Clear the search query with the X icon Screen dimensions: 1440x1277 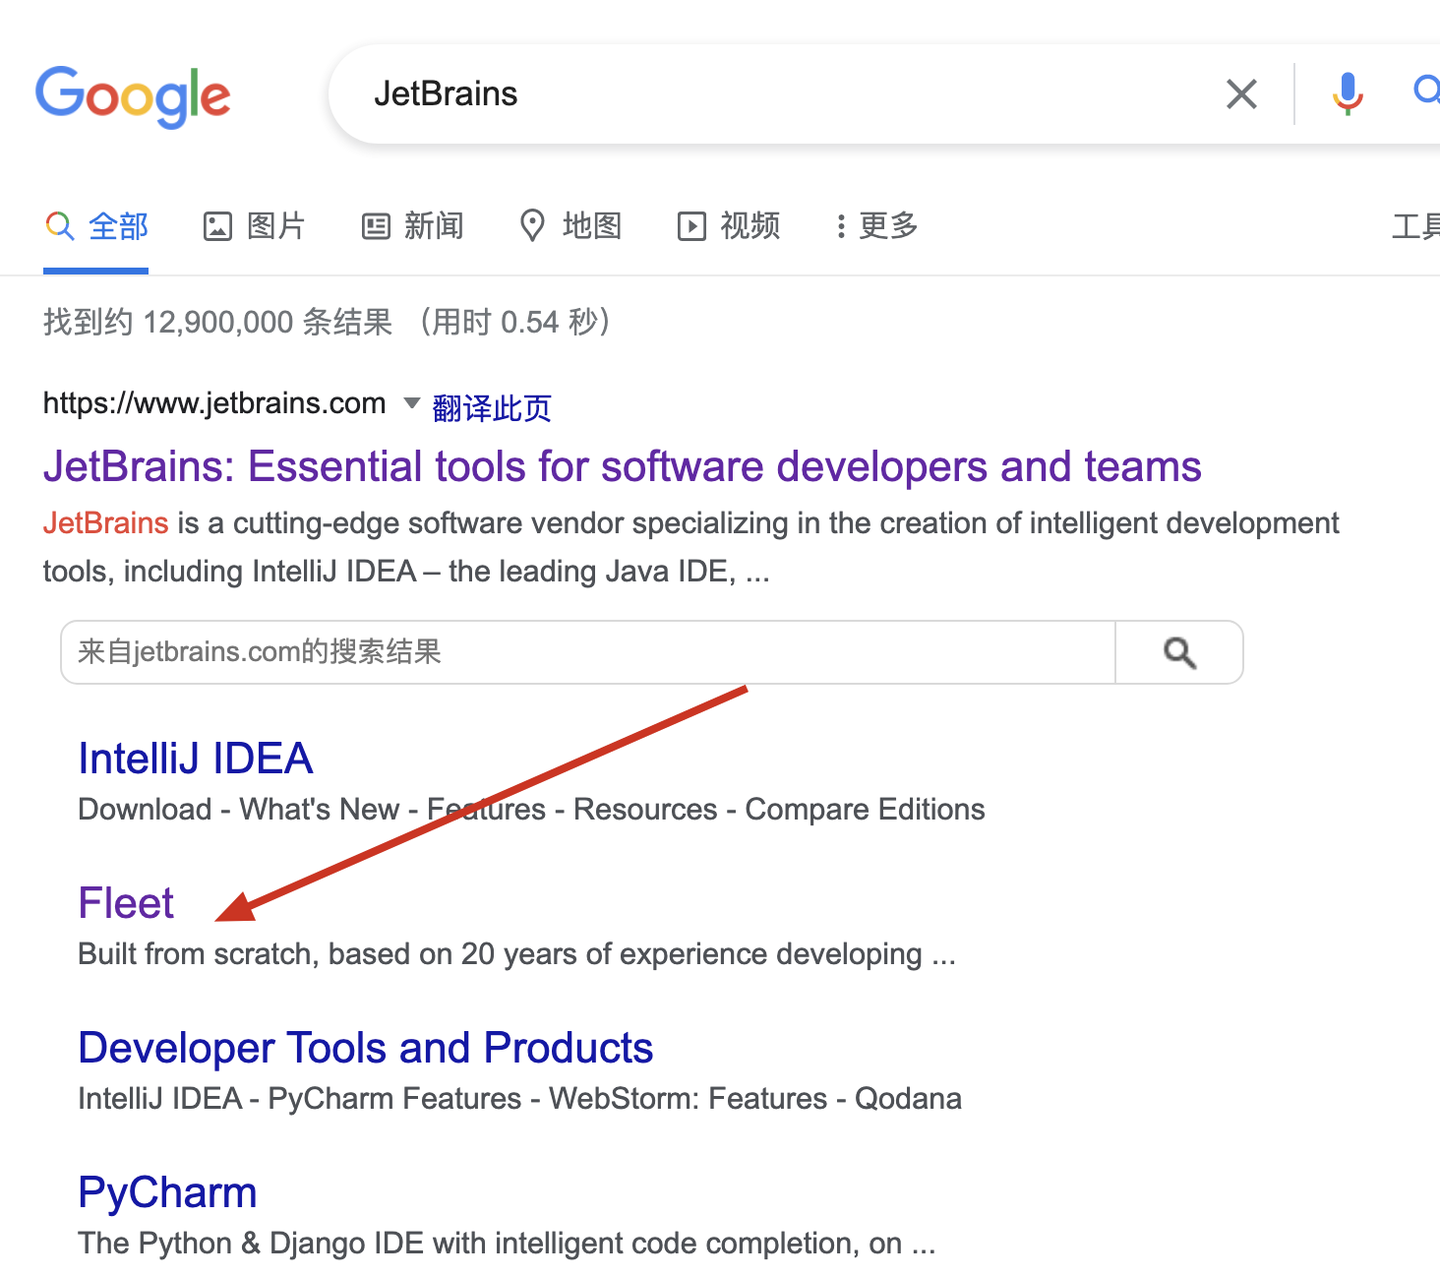1241,93
